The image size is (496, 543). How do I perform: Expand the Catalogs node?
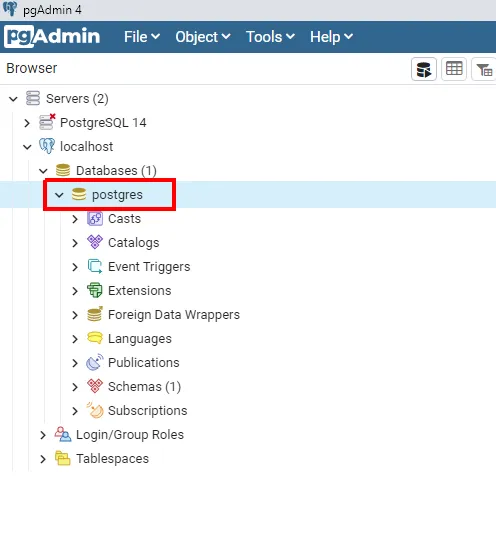[75, 243]
